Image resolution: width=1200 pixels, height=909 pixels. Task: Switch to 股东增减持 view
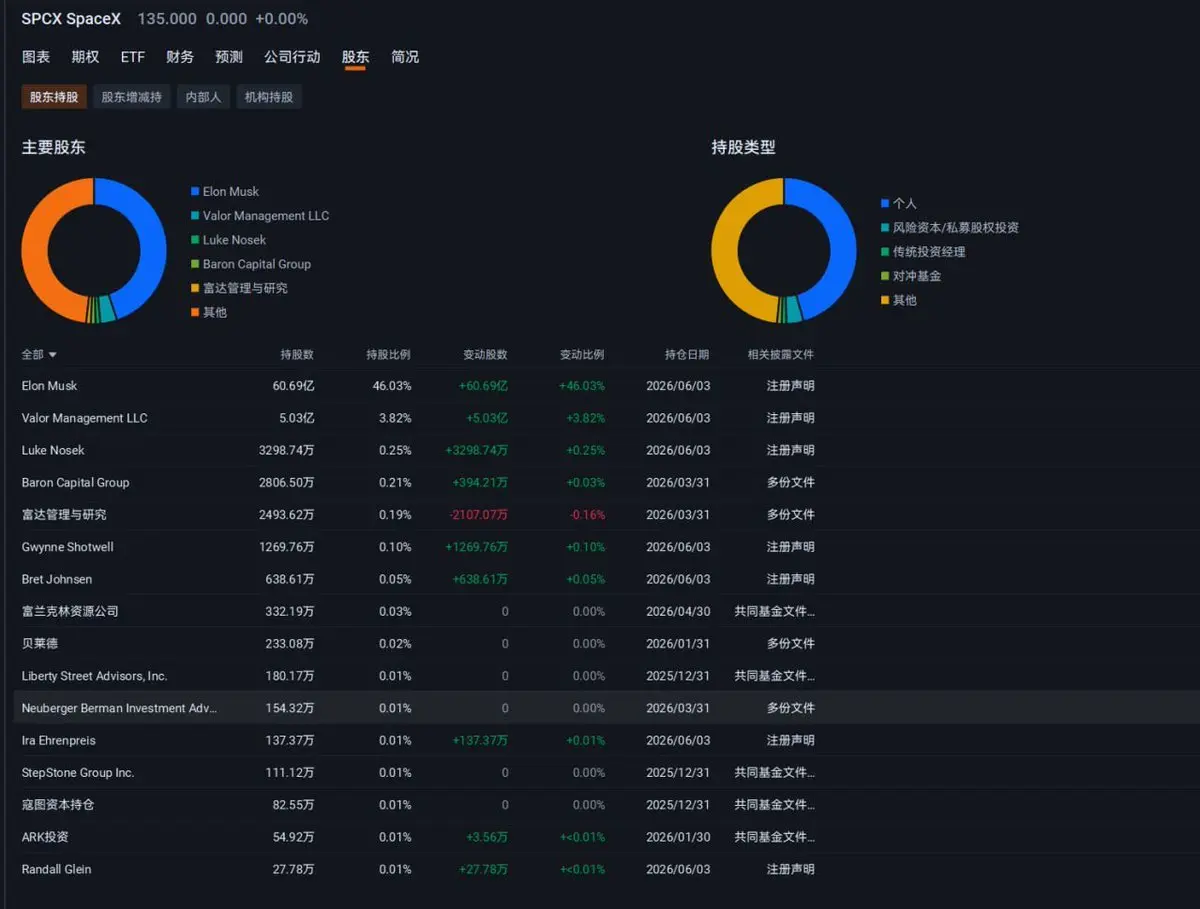coord(131,97)
